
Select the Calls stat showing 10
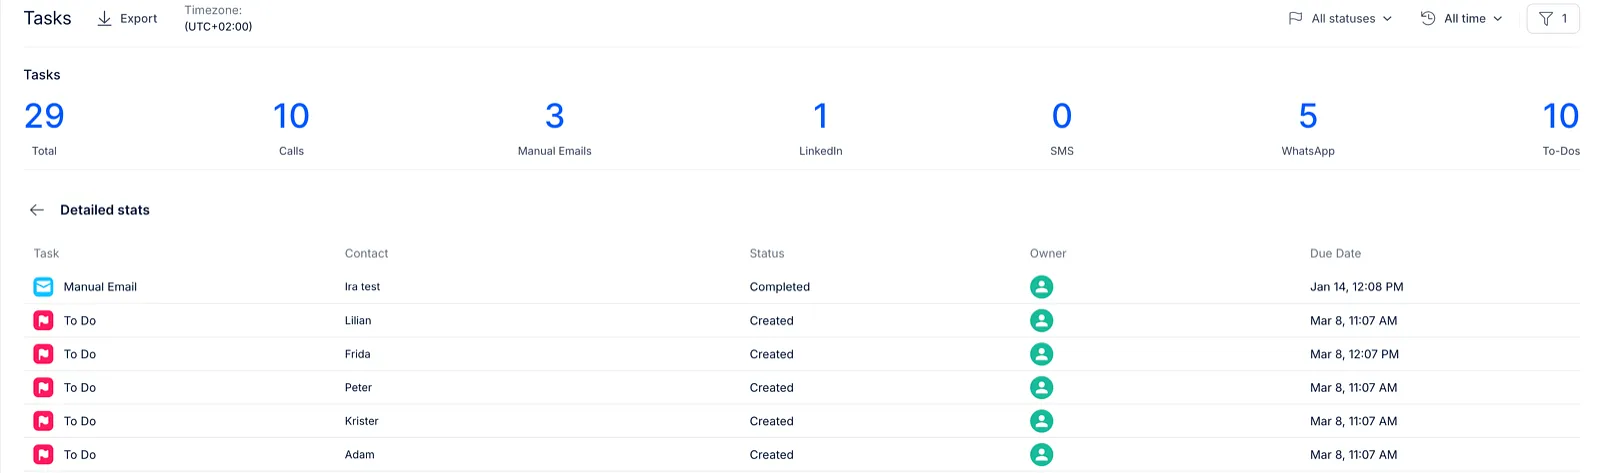291,127
